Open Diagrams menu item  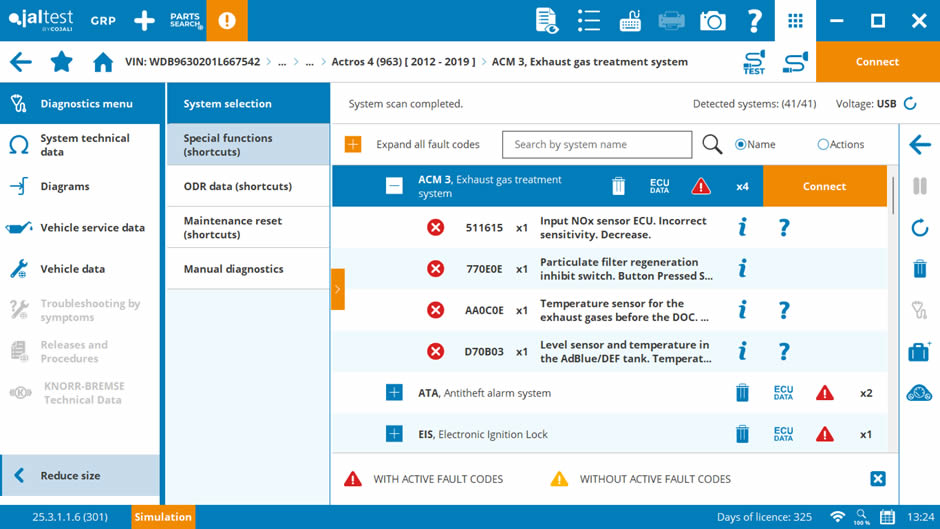click(x=80, y=187)
